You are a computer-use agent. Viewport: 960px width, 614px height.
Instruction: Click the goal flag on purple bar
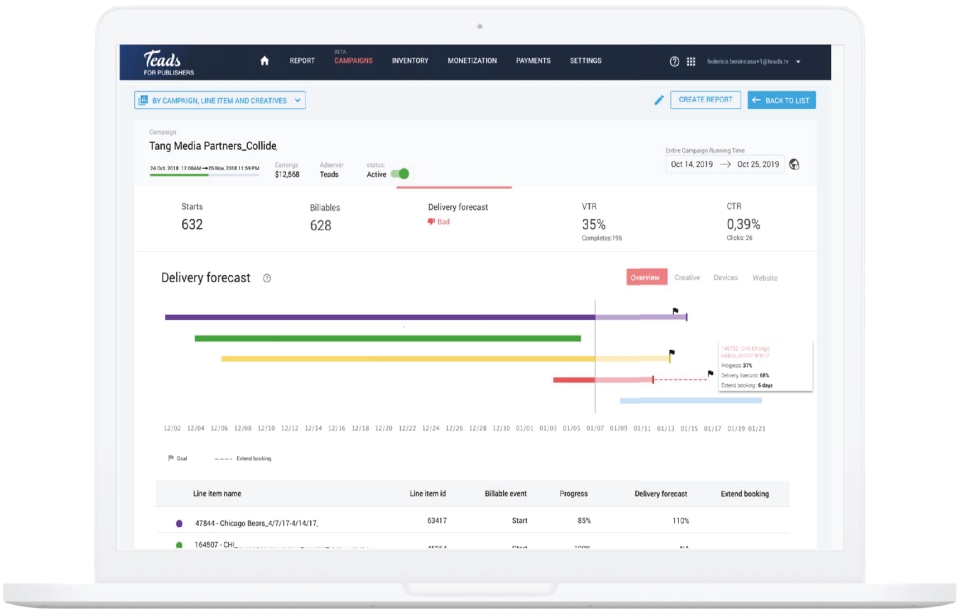(x=675, y=311)
